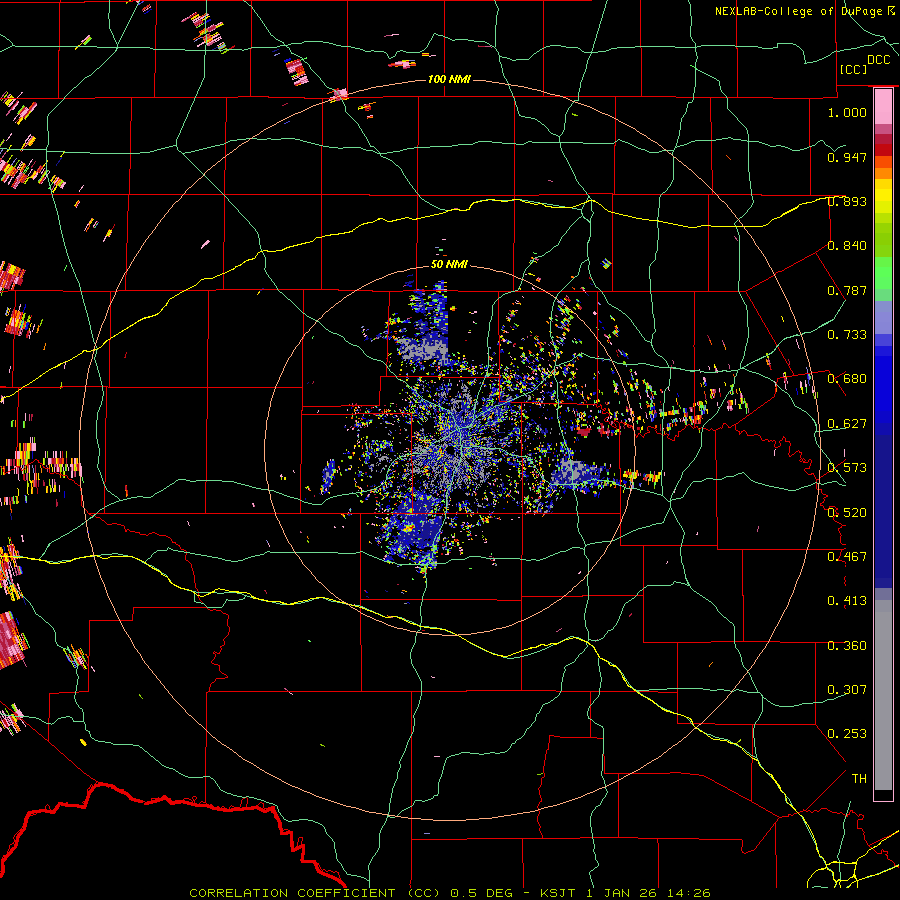Click the 1.000 scale value
The image size is (900, 900).
[847, 112]
